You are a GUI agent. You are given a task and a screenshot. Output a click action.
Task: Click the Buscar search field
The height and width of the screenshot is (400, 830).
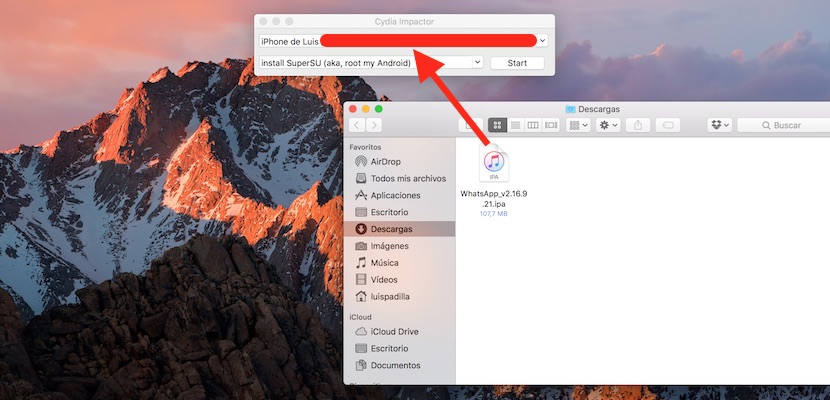(x=783, y=125)
